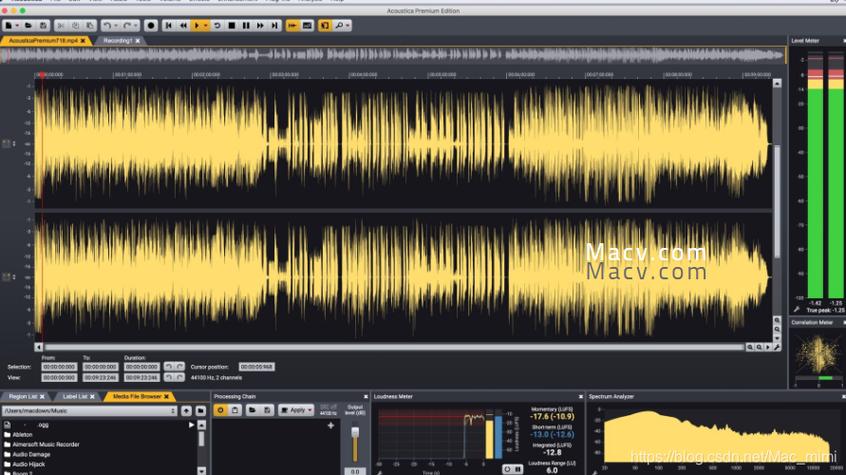Select the Media File Browser tab

pyautogui.click(x=137, y=396)
